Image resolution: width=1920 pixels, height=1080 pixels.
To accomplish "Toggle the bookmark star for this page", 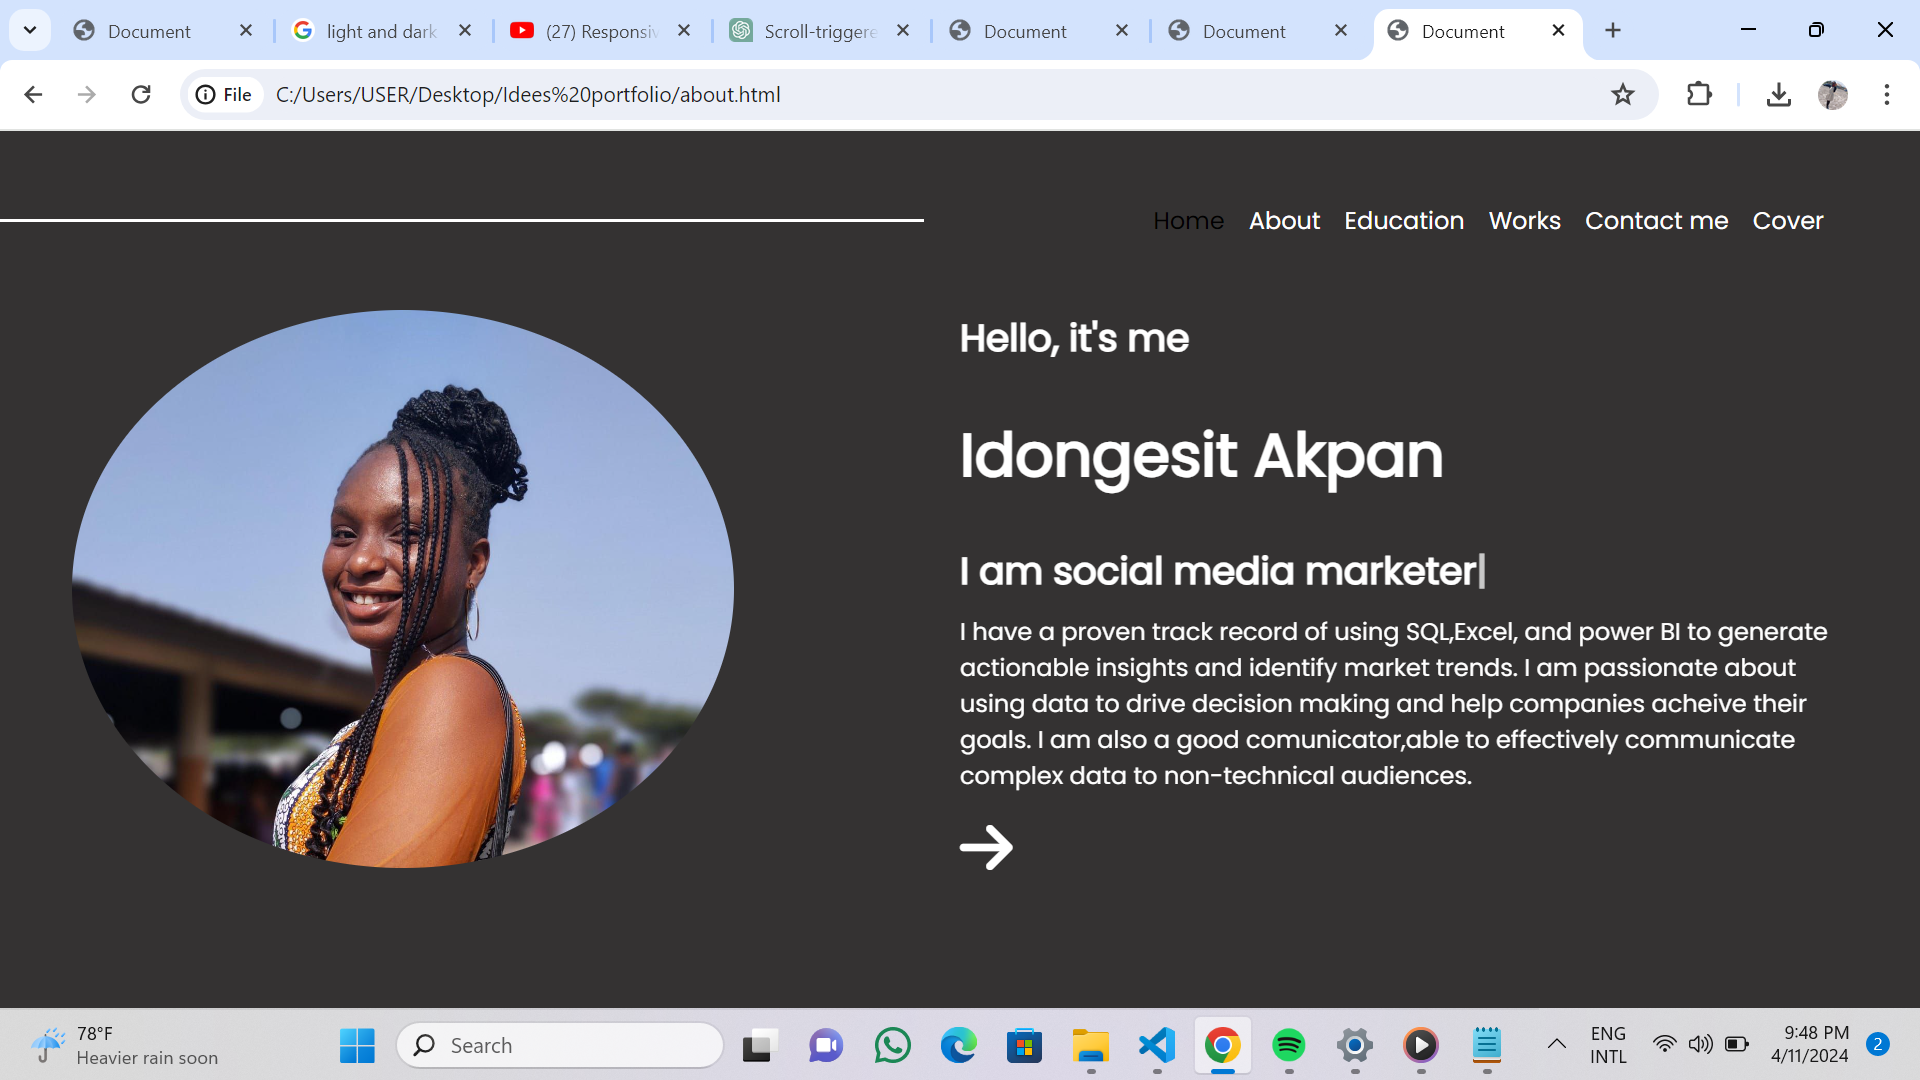I will [1623, 94].
